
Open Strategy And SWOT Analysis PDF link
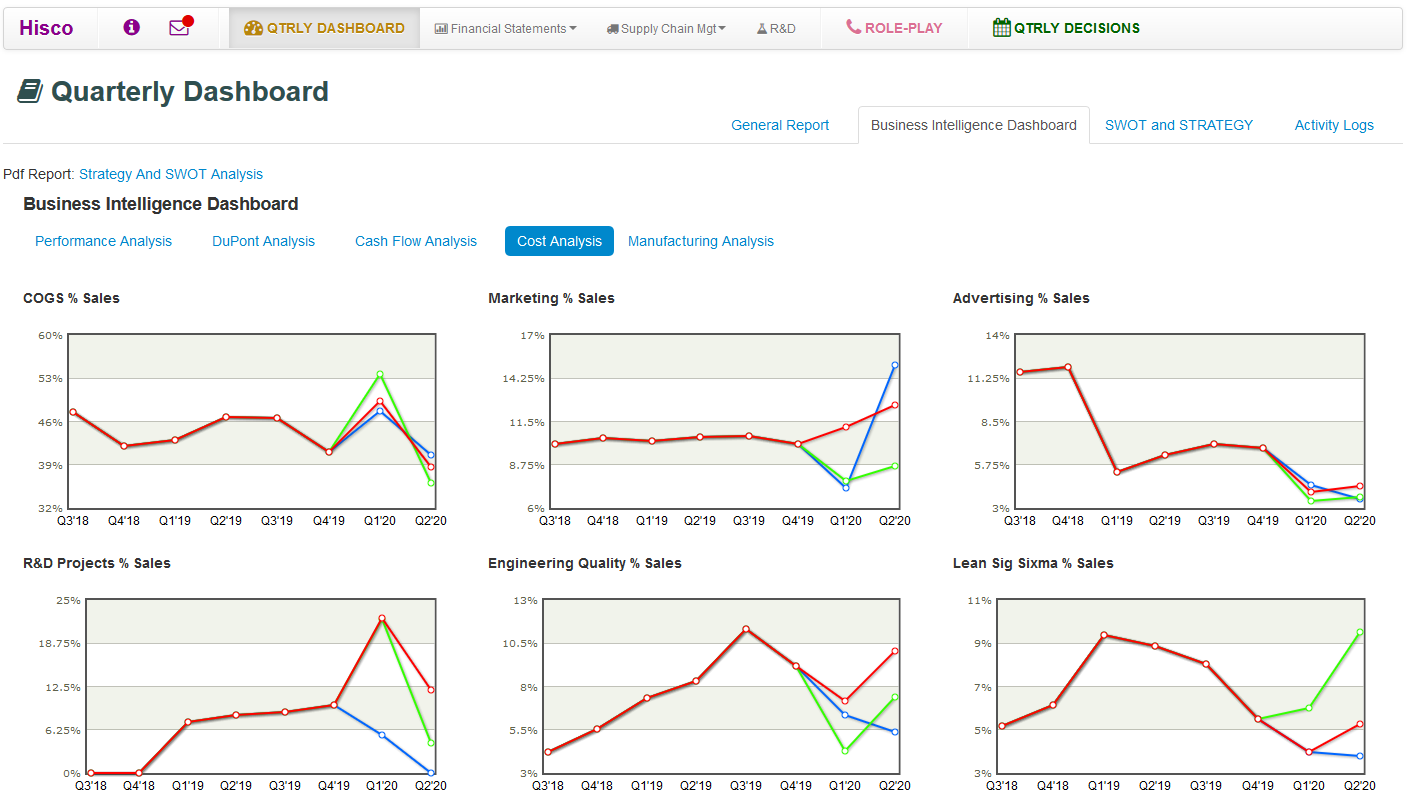tap(171, 174)
